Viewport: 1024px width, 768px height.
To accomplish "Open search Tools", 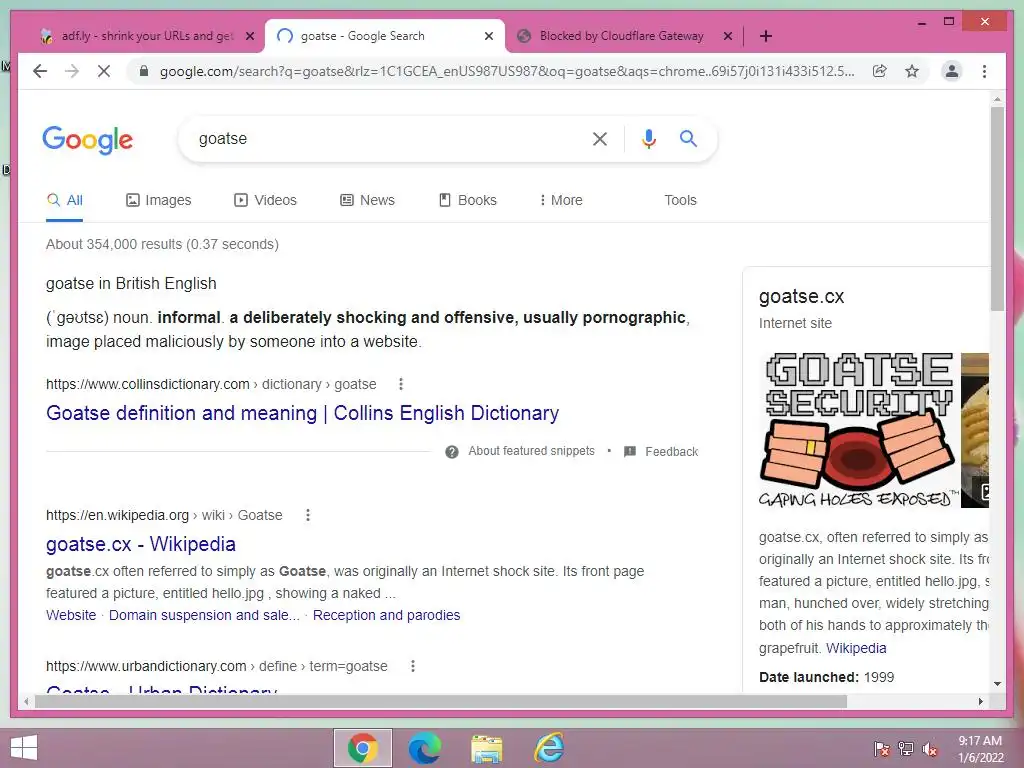I will (680, 200).
